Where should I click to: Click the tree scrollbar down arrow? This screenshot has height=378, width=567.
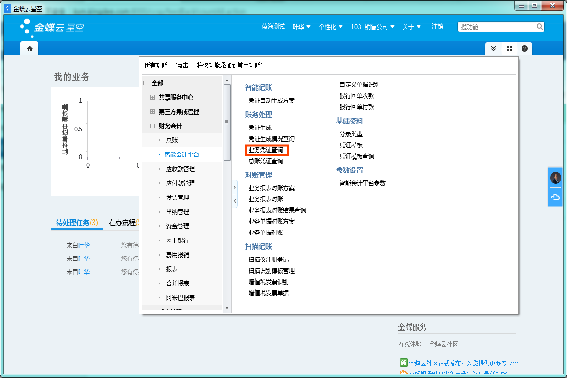227,308
